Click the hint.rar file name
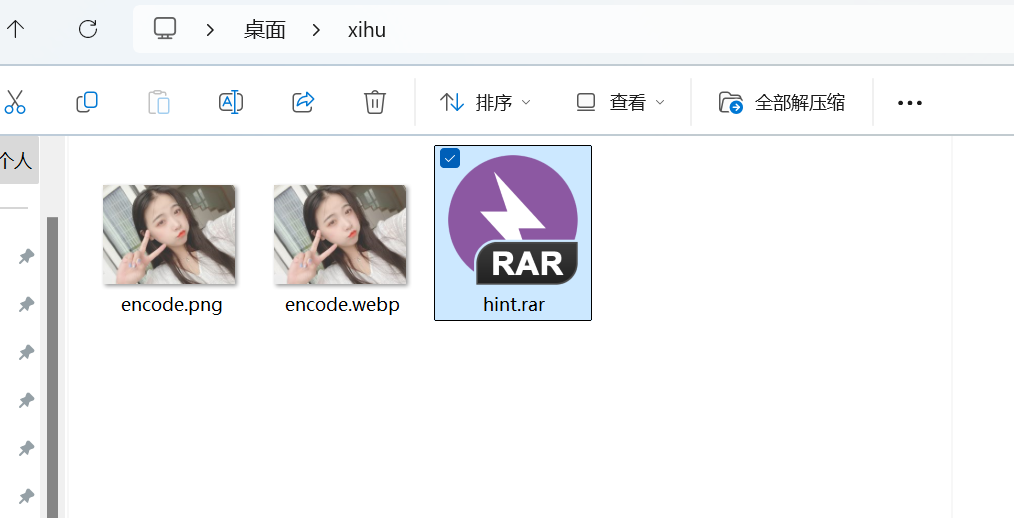Screen dimensions: 1014x518 click(x=513, y=304)
